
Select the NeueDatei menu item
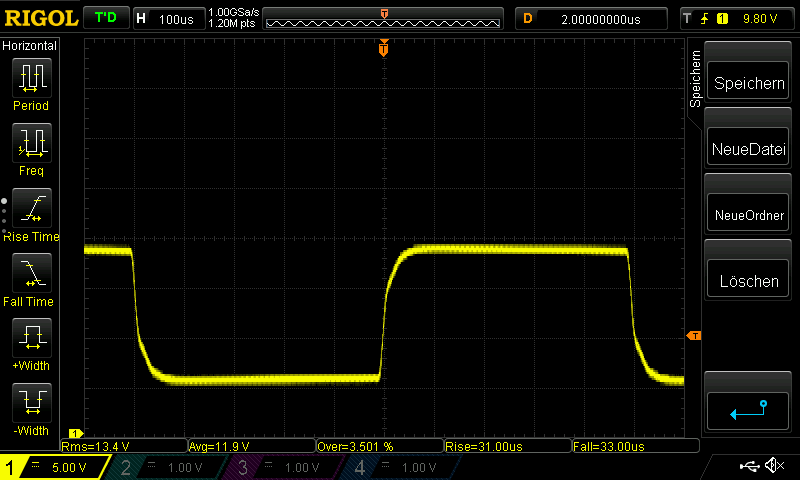[749, 150]
